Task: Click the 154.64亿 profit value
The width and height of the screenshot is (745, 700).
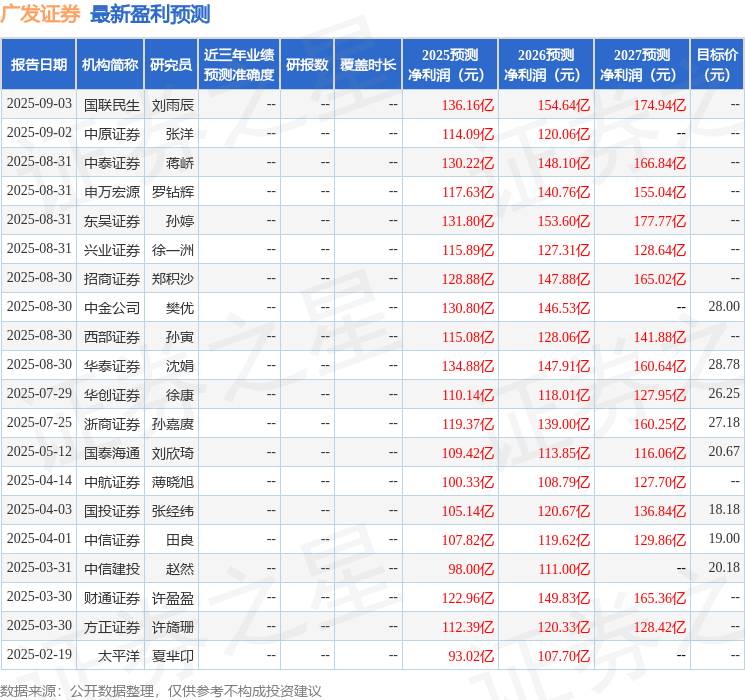Action: [564, 105]
